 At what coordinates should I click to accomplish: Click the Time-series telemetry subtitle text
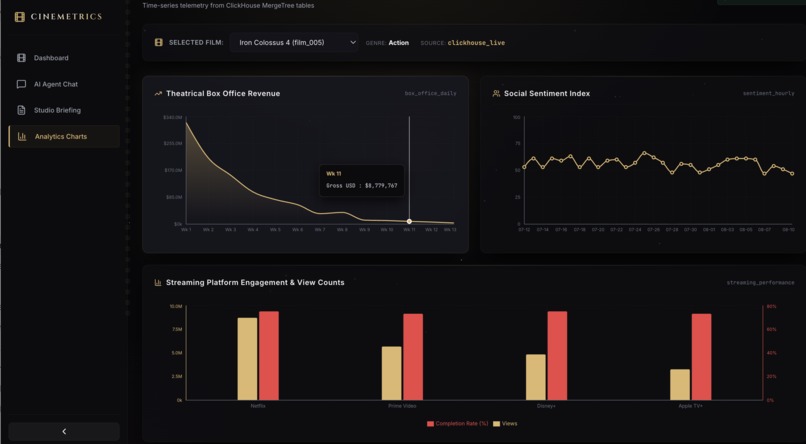[228, 6]
